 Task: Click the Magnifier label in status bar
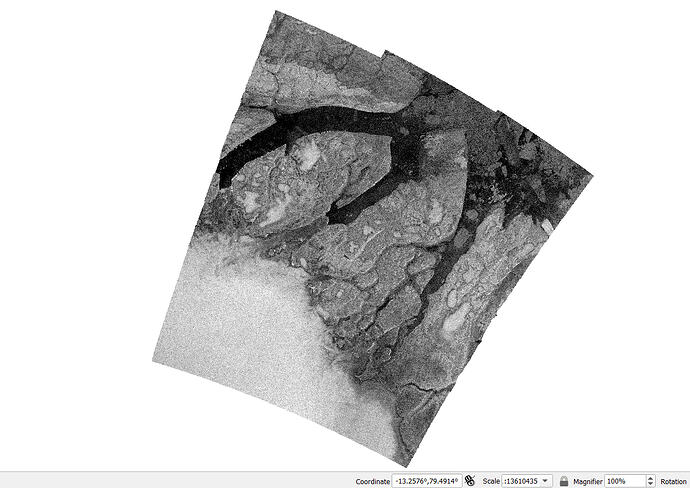coord(587,481)
